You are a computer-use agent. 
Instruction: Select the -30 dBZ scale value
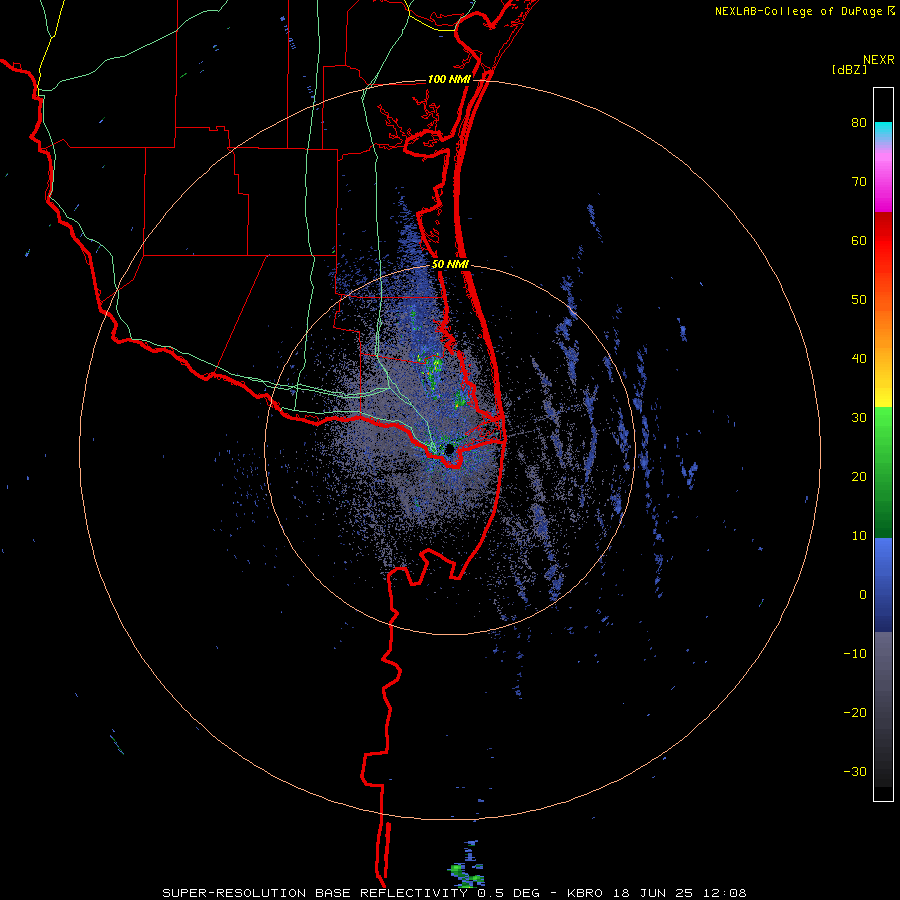click(x=855, y=771)
